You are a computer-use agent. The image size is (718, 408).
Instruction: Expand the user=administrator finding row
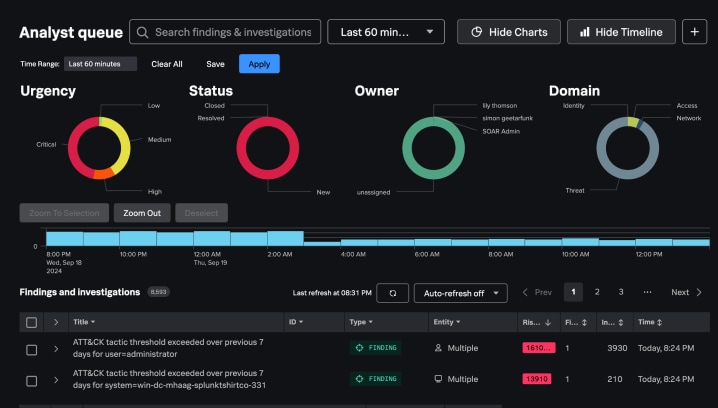pyautogui.click(x=56, y=349)
